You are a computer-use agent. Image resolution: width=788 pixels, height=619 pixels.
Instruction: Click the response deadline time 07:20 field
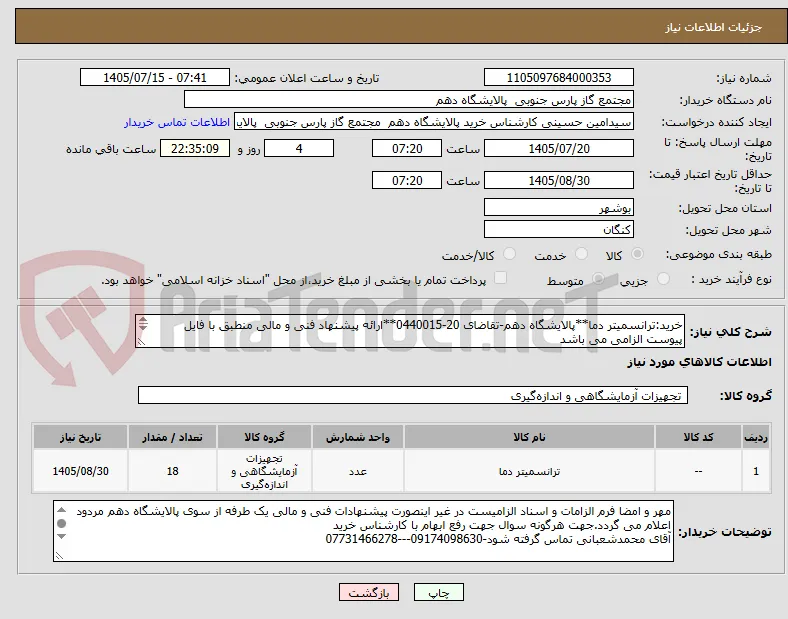pyautogui.click(x=407, y=149)
